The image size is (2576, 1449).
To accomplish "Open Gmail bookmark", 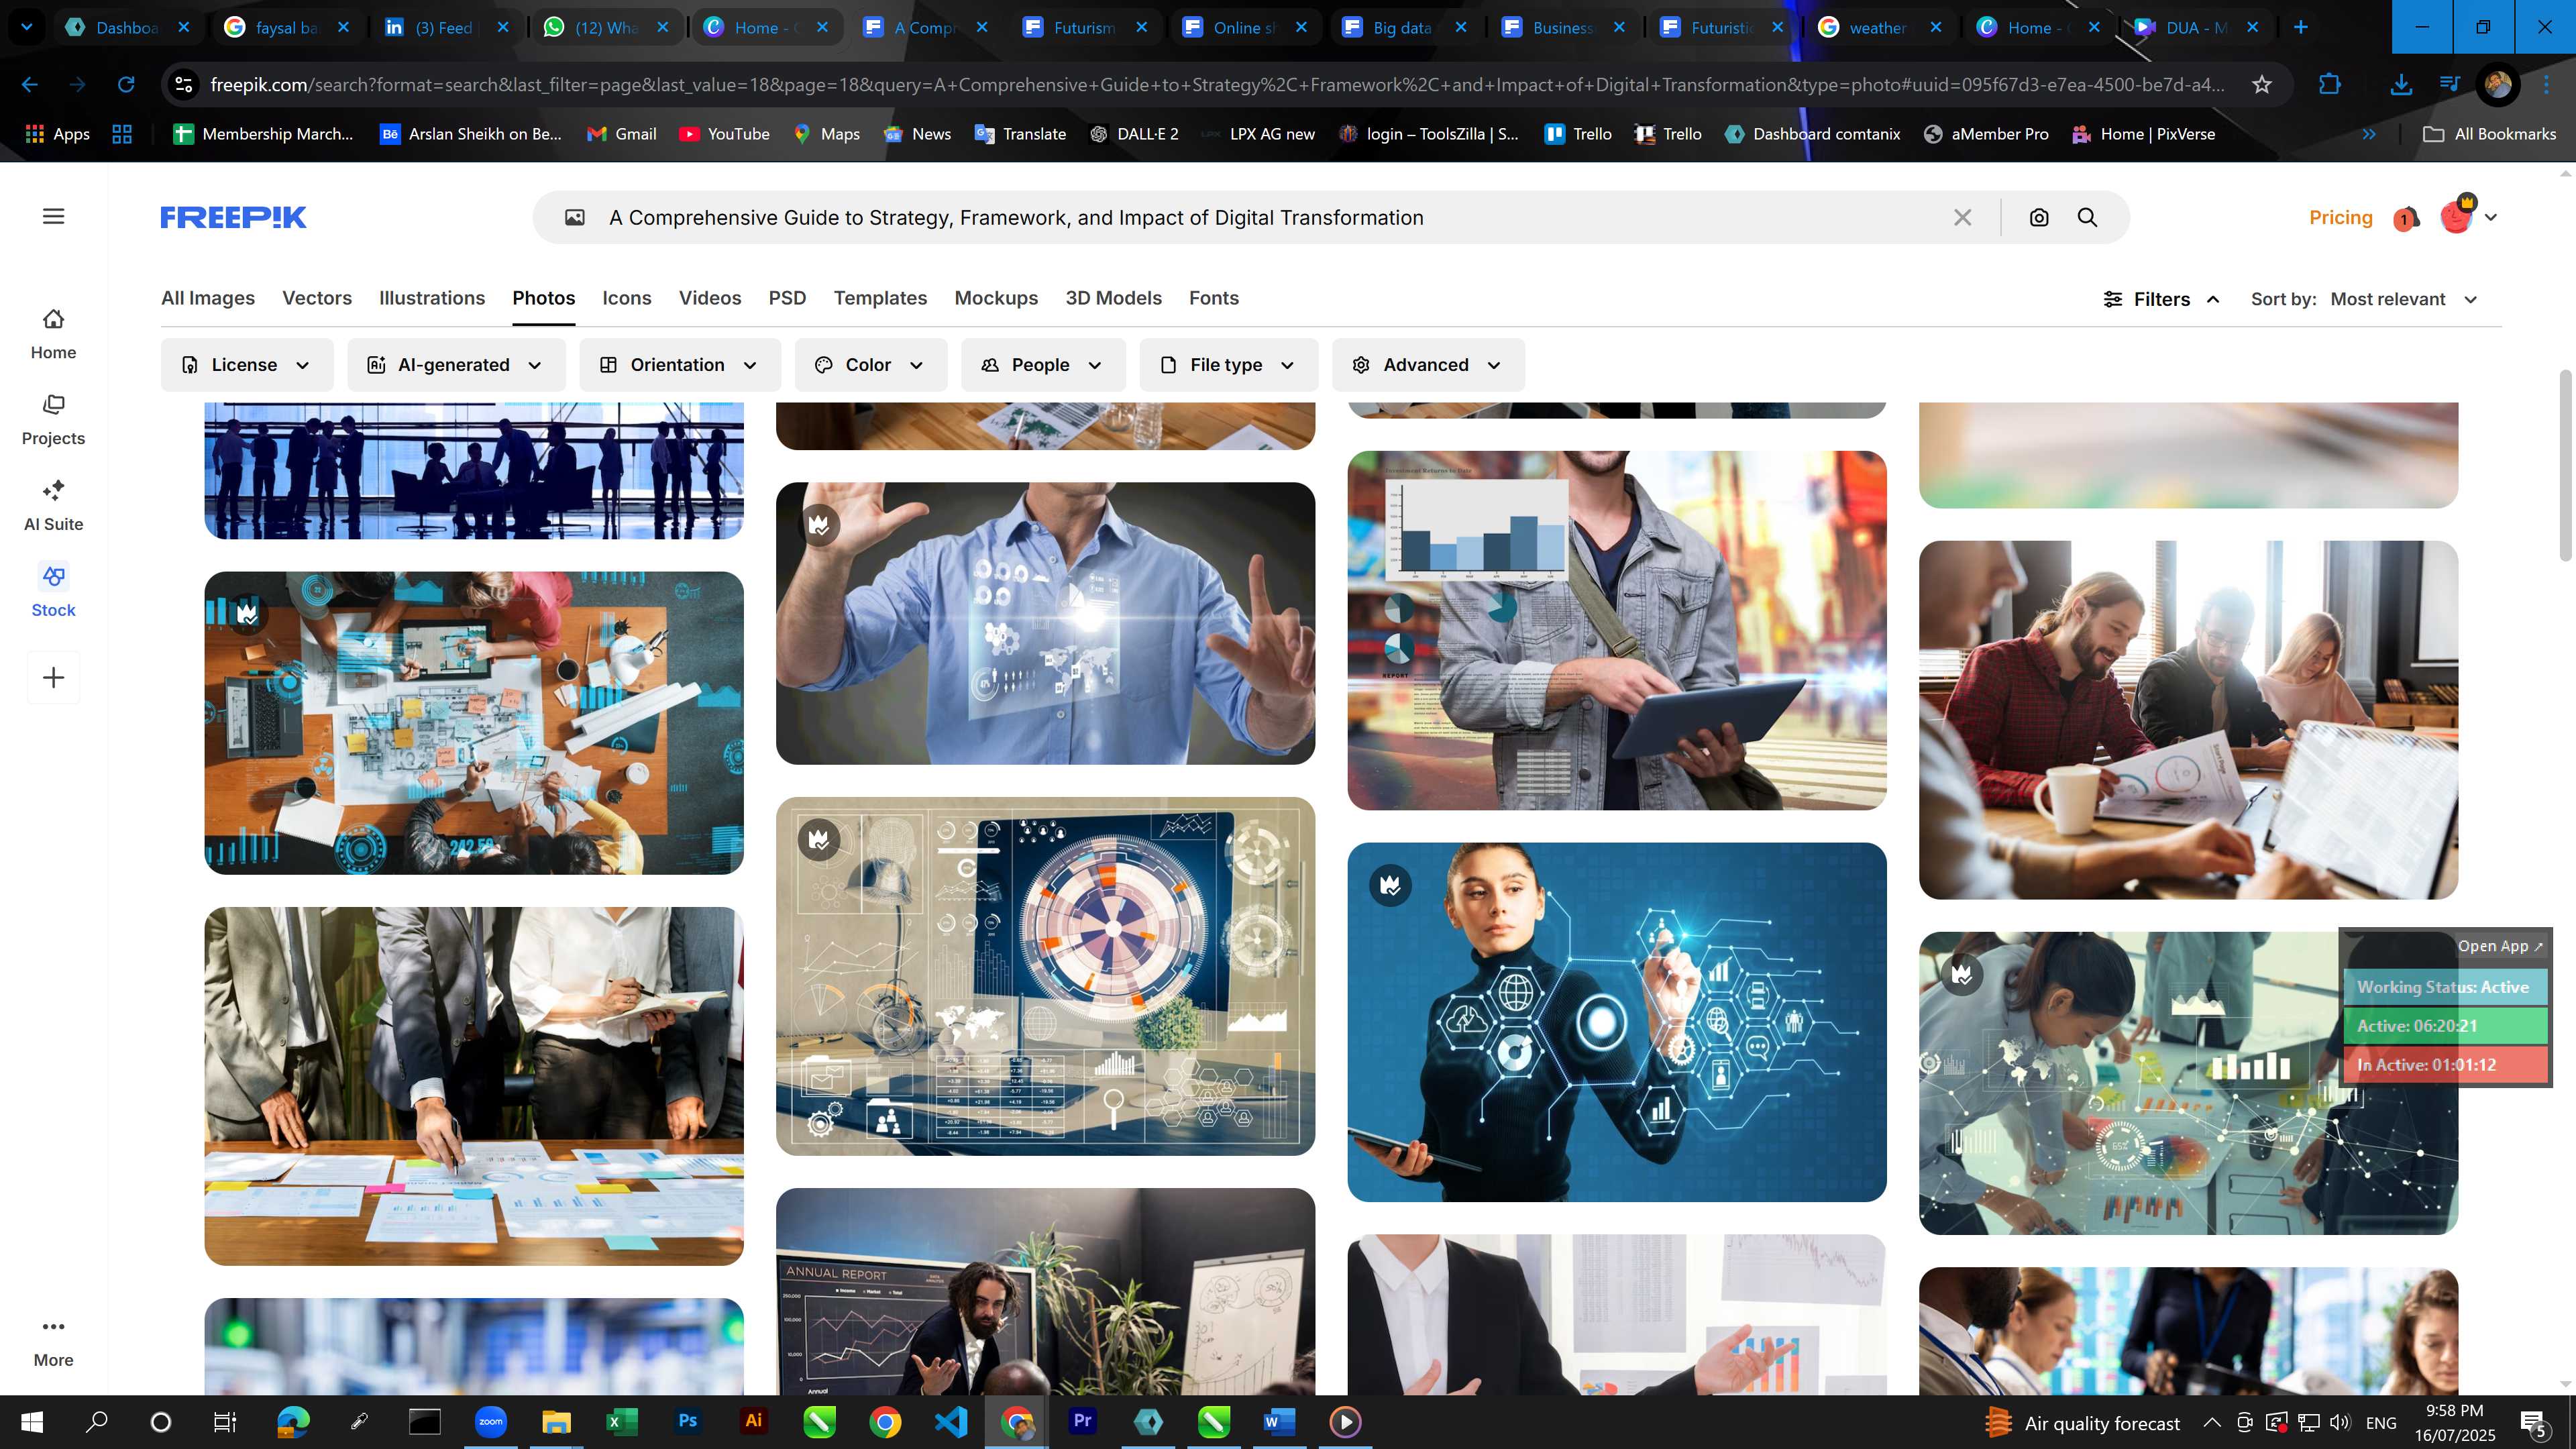I will (x=622, y=134).
